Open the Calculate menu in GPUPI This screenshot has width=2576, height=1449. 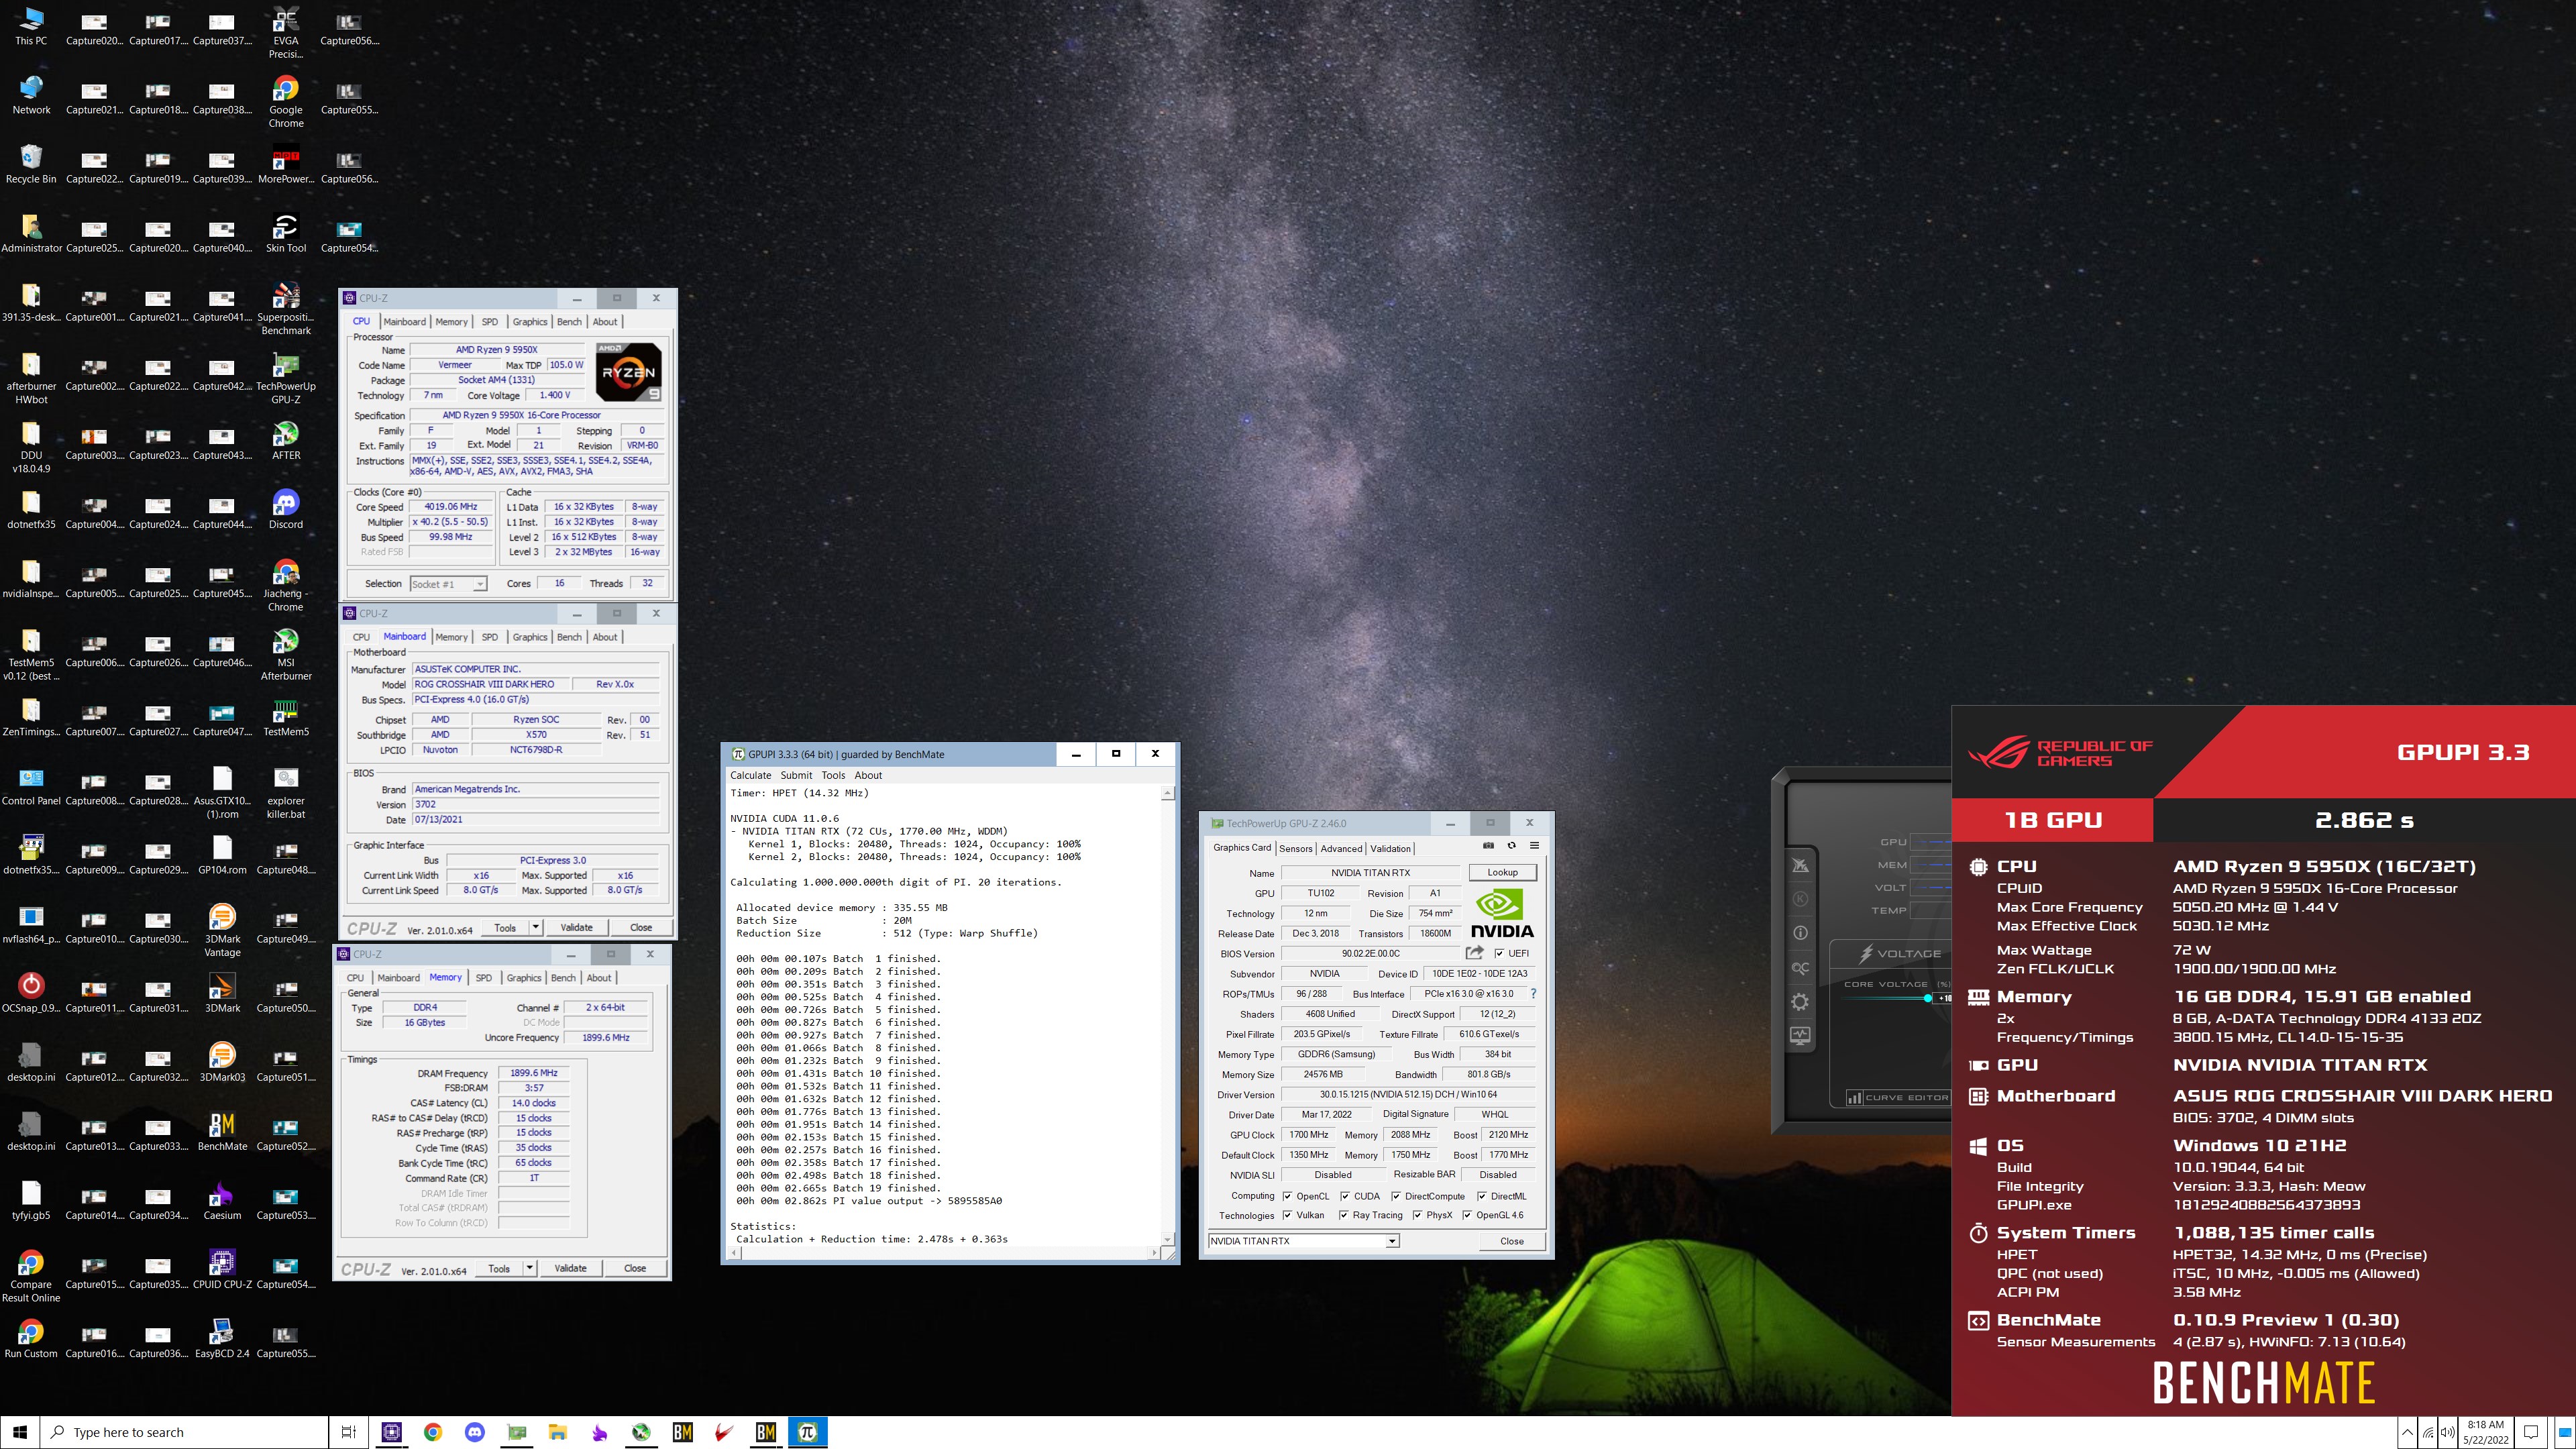click(x=750, y=775)
